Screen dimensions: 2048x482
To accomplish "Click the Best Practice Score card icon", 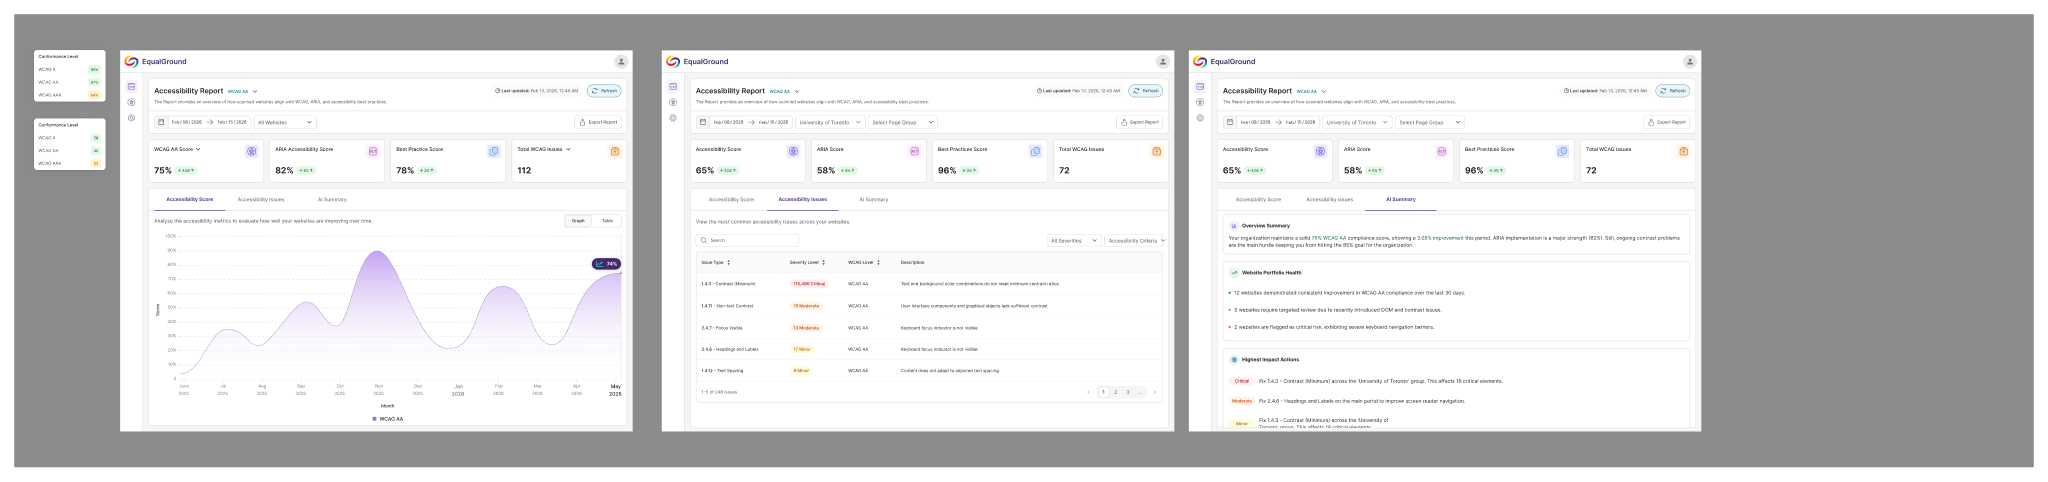I will point(494,151).
